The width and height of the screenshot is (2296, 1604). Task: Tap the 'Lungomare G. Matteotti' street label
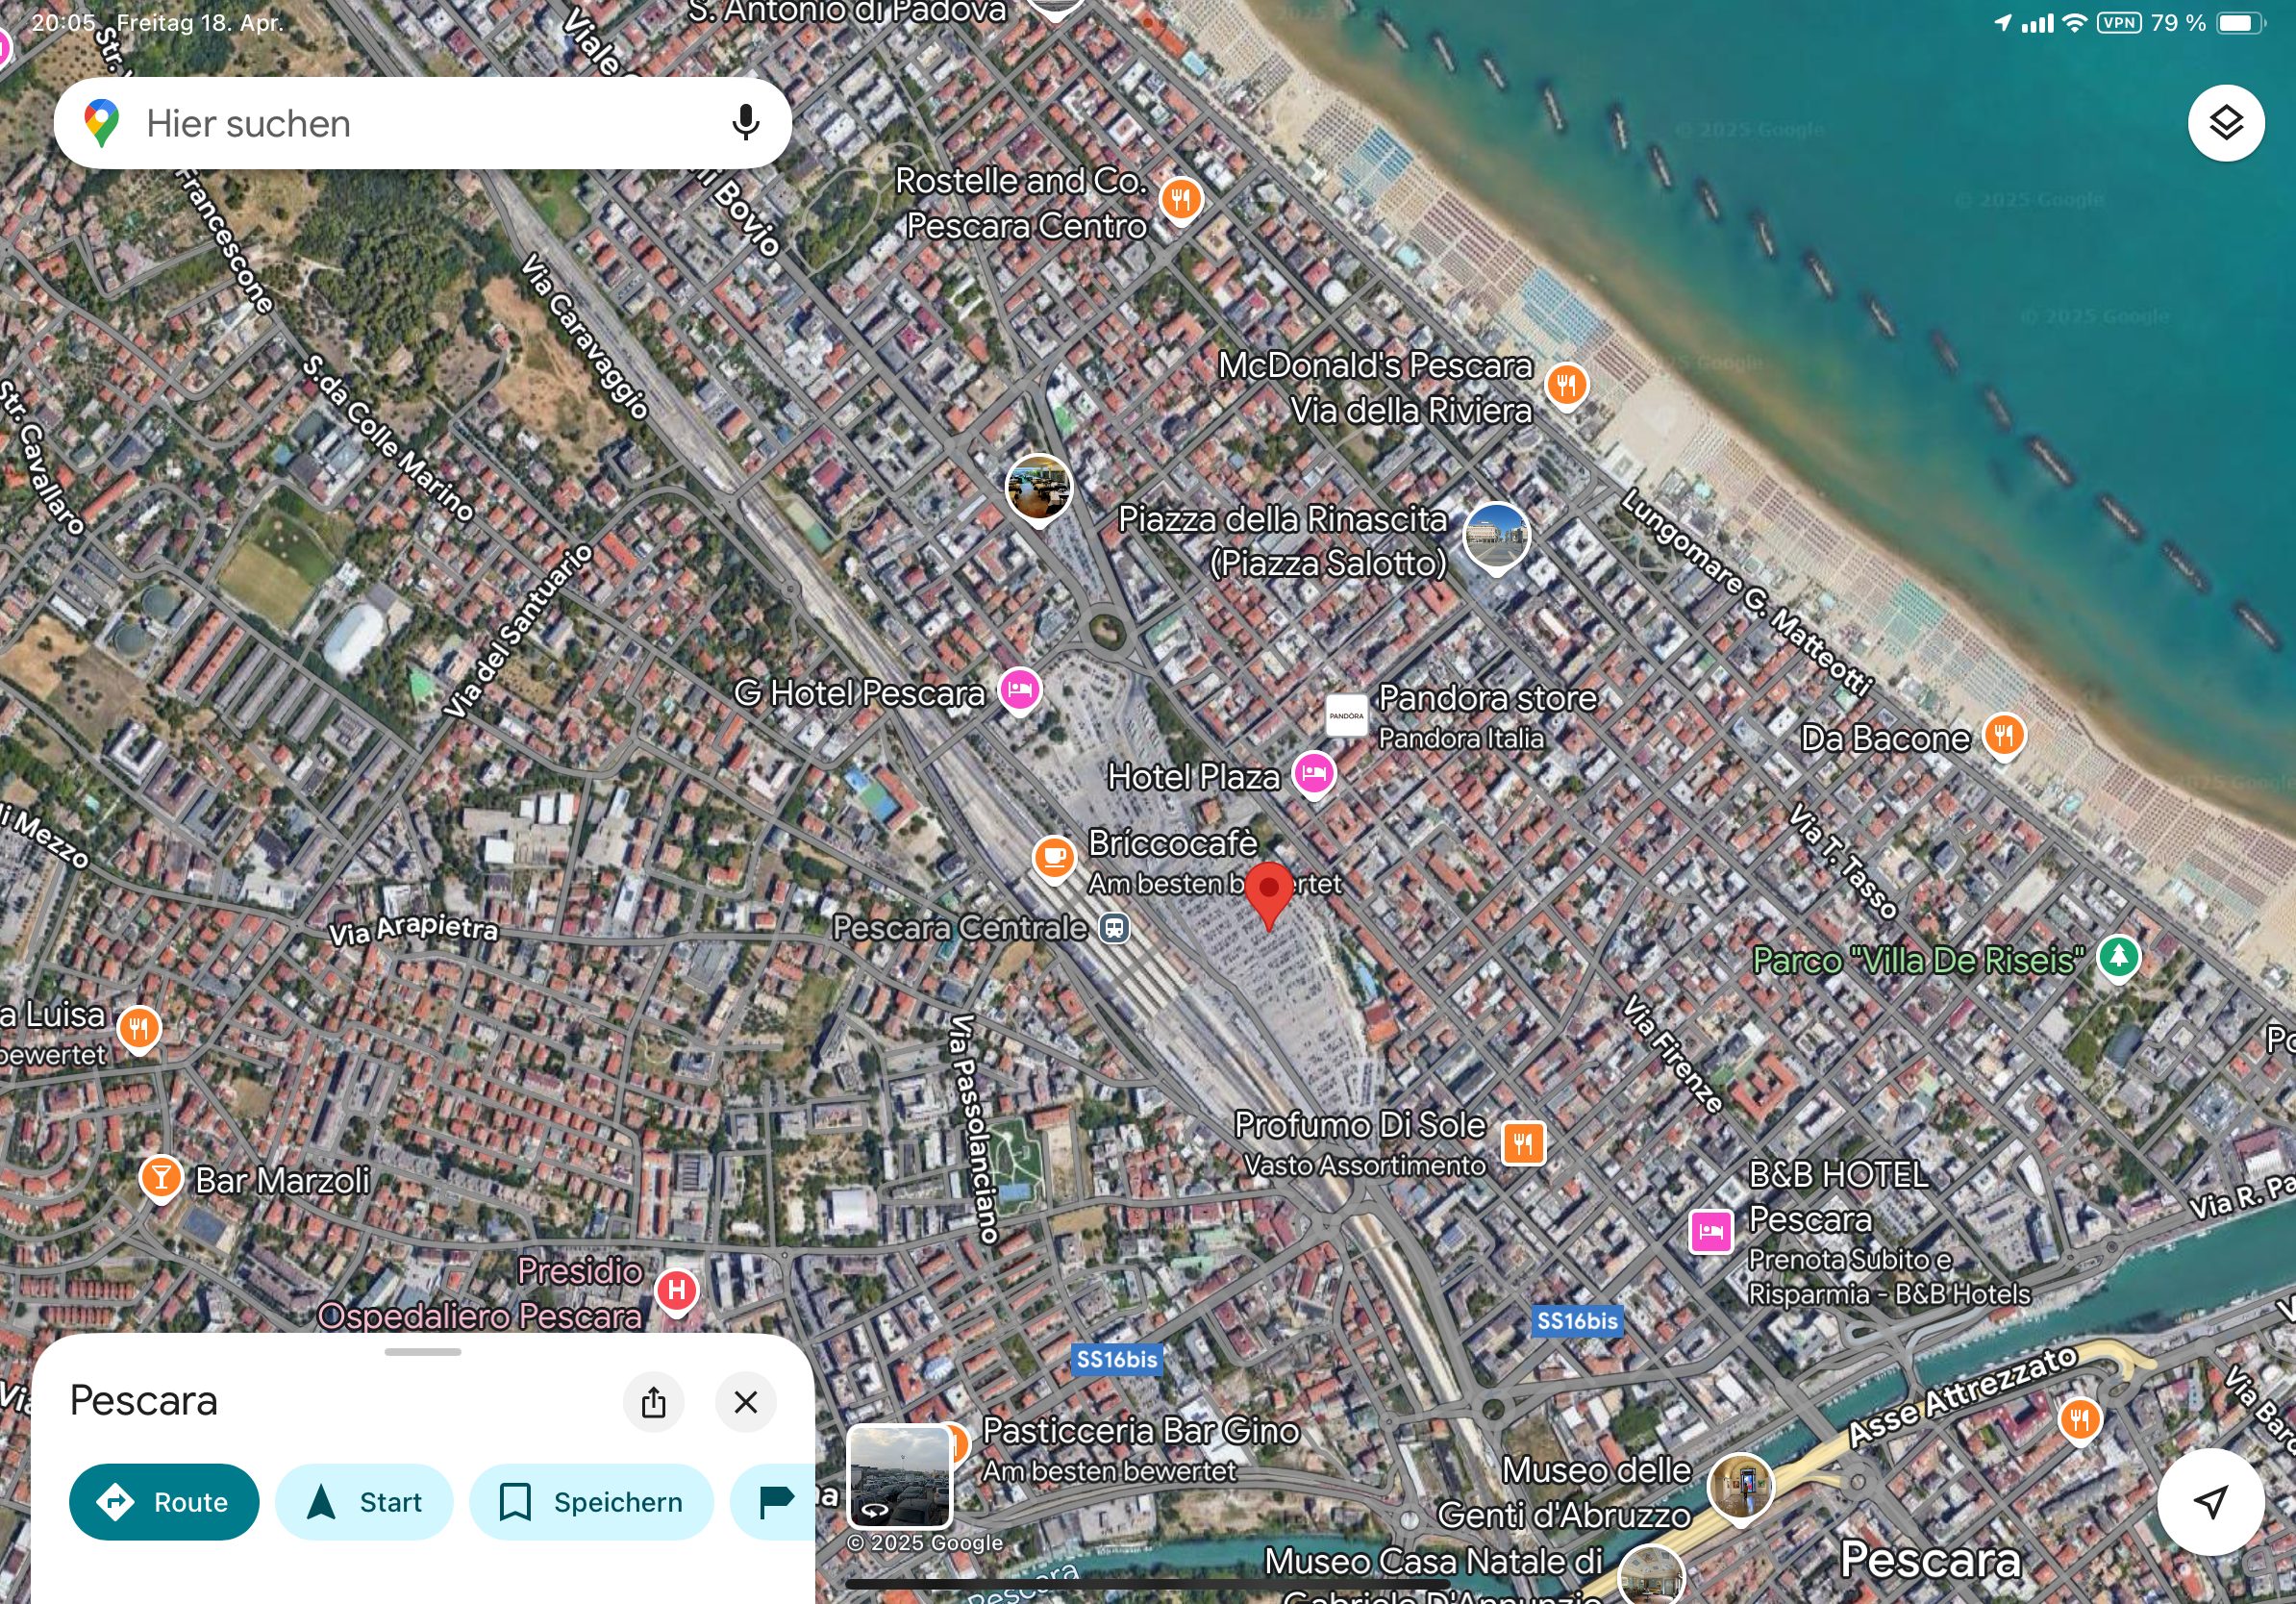1746,591
